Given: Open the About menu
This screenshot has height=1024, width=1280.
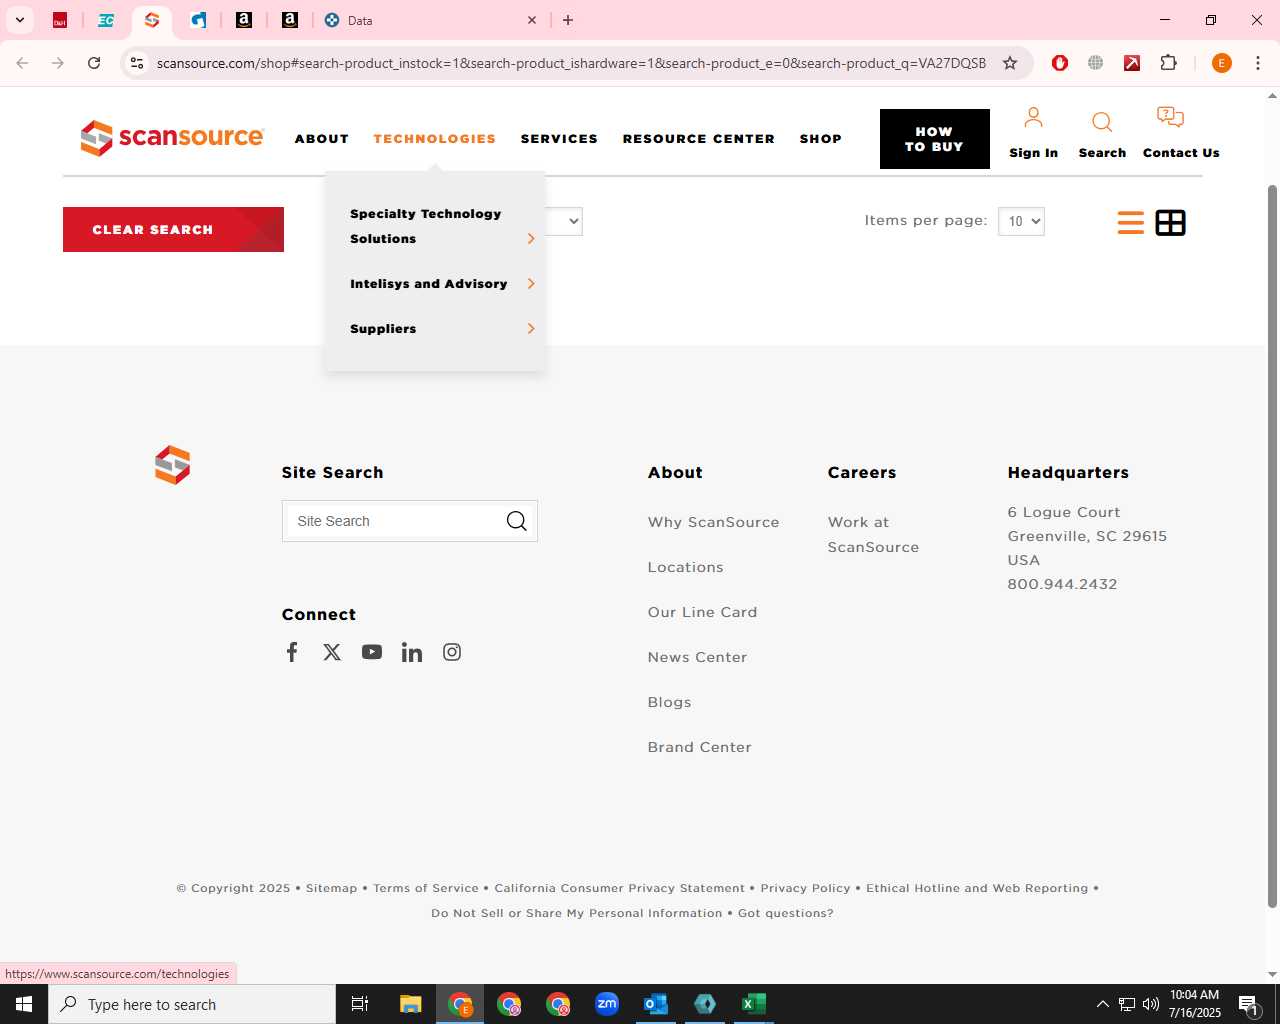Looking at the screenshot, I should coord(322,139).
